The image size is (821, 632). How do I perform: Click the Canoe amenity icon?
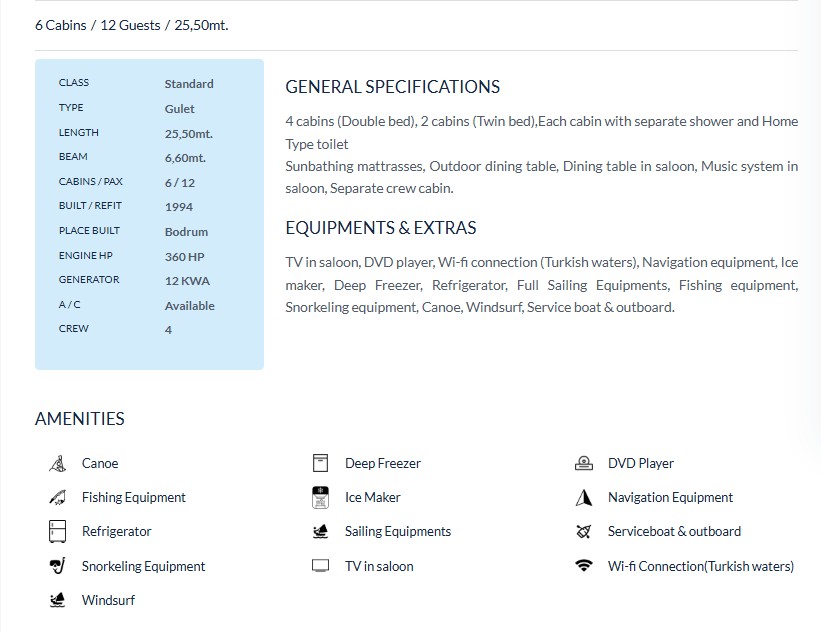[57, 464]
